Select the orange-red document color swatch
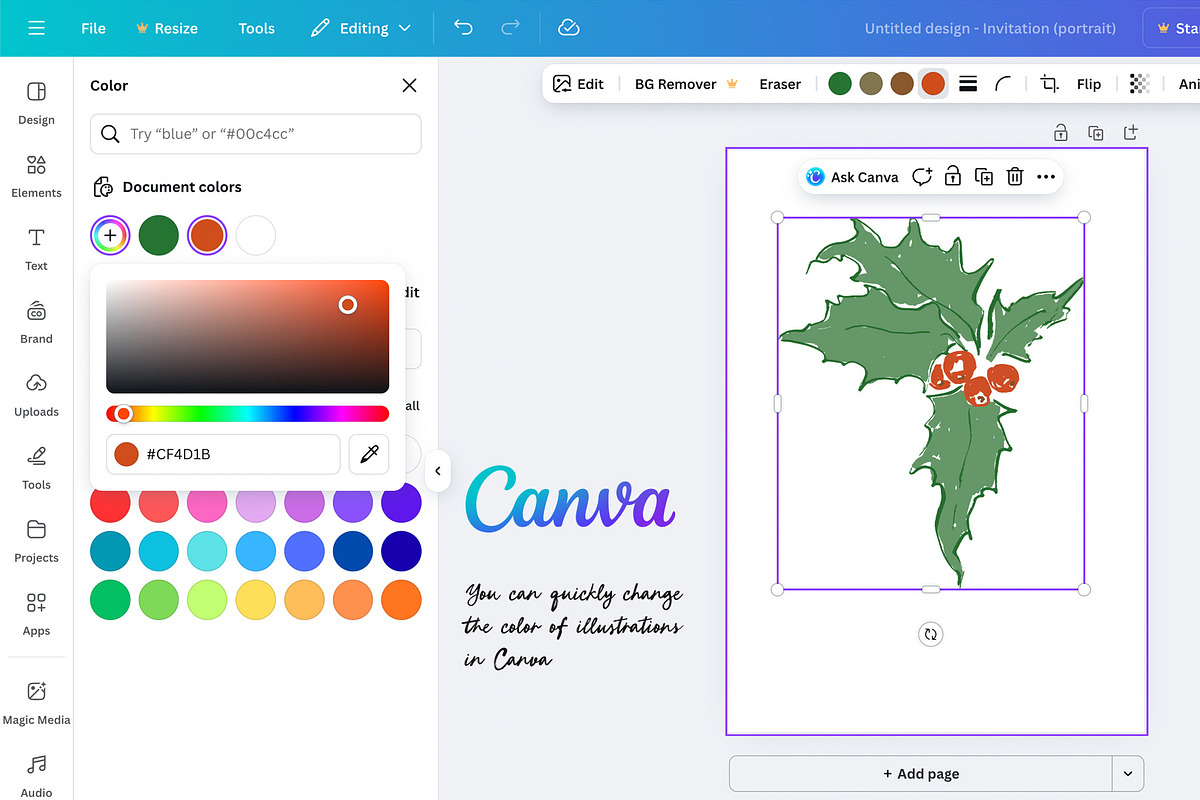Screen dimensions: 1200x800 click(207, 235)
